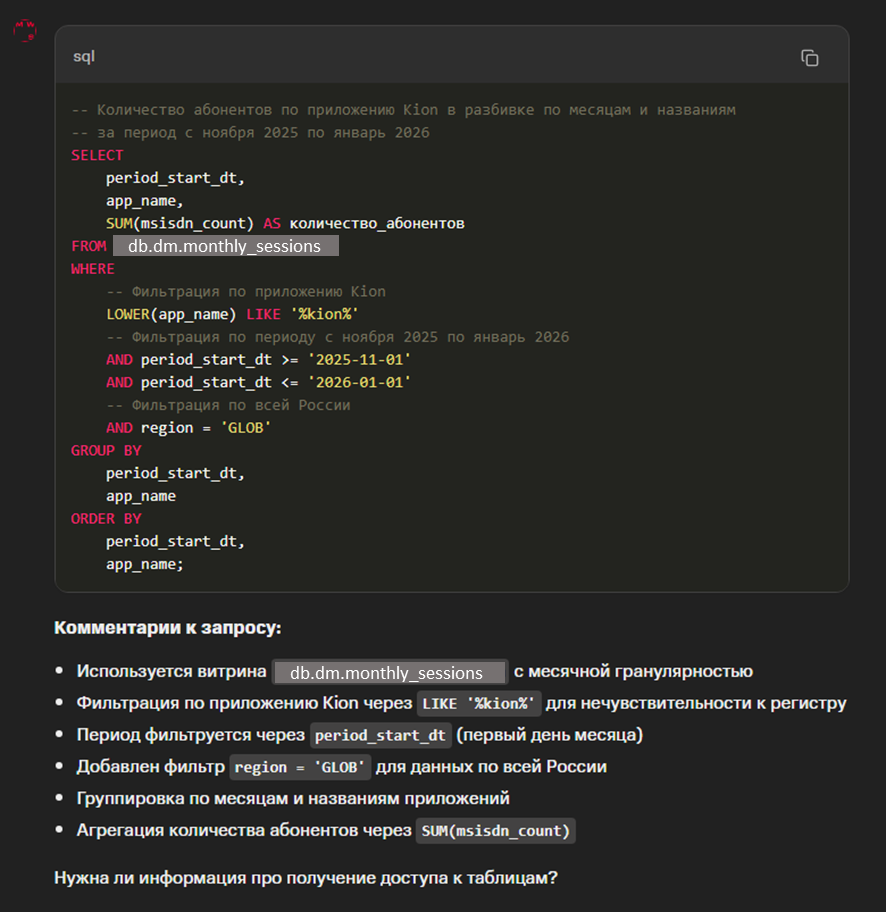Click the GROUP BY keyword
The width and height of the screenshot is (886, 912).
[x=106, y=450]
